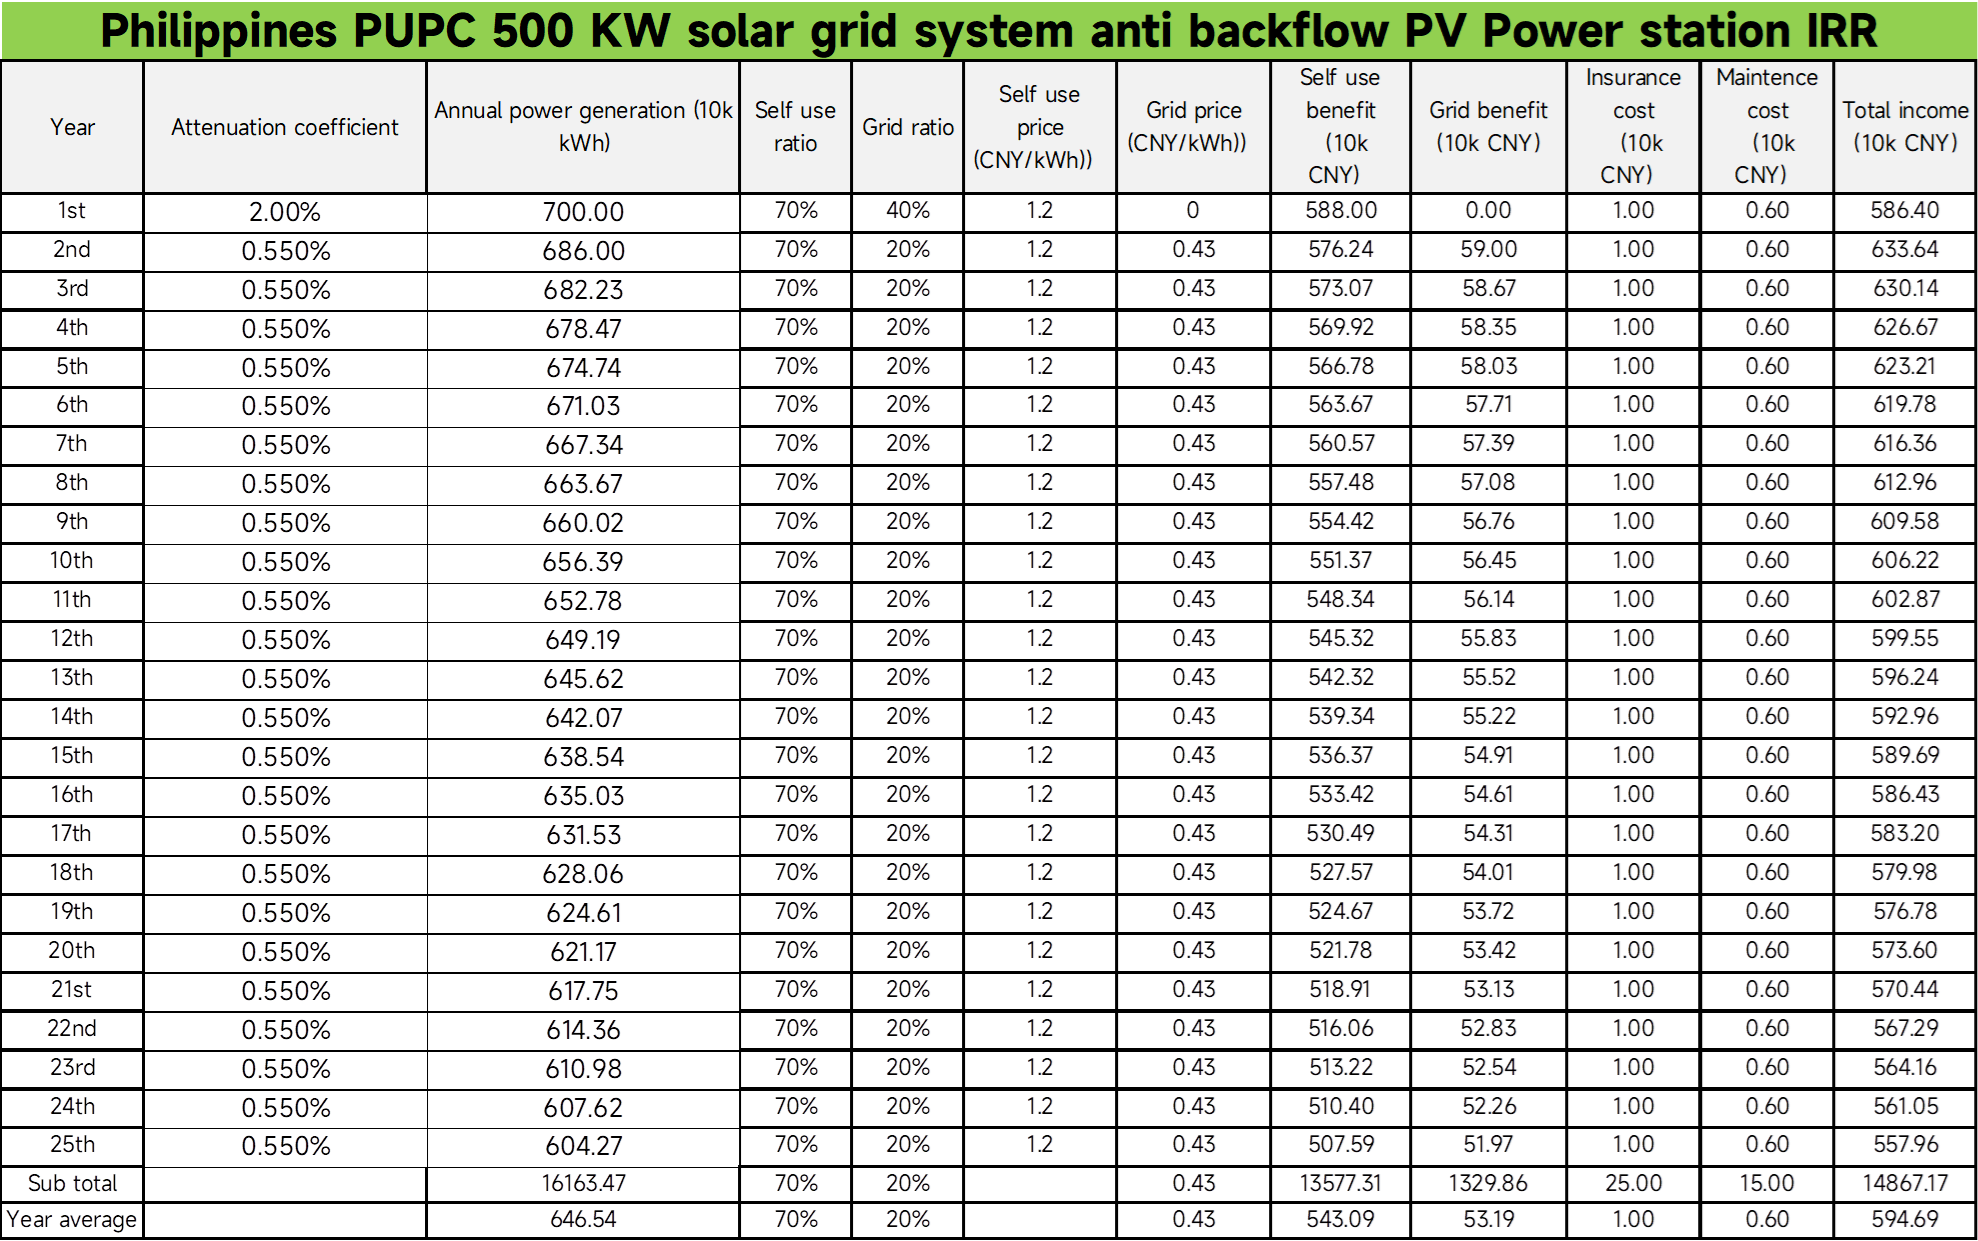Click the '1st' year row label
1978x1241 pixels.
click(72, 211)
